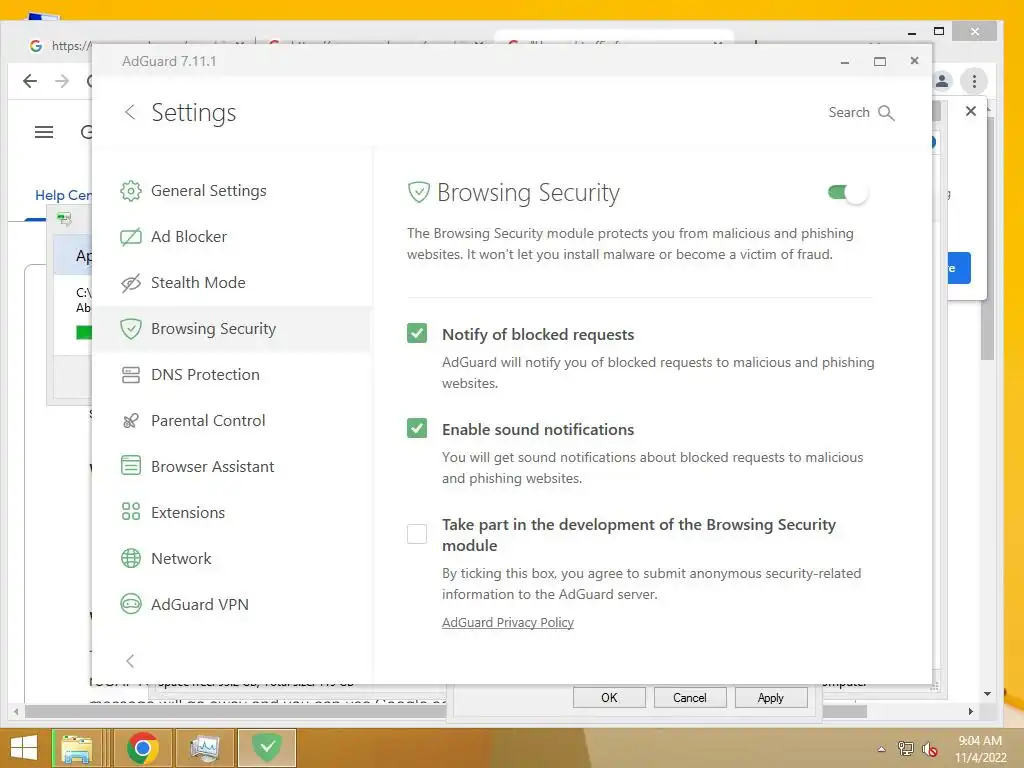The height and width of the screenshot is (768, 1024).
Task: Click the Extensions grid icon
Action: pyautogui.click(x=131, y=512)
